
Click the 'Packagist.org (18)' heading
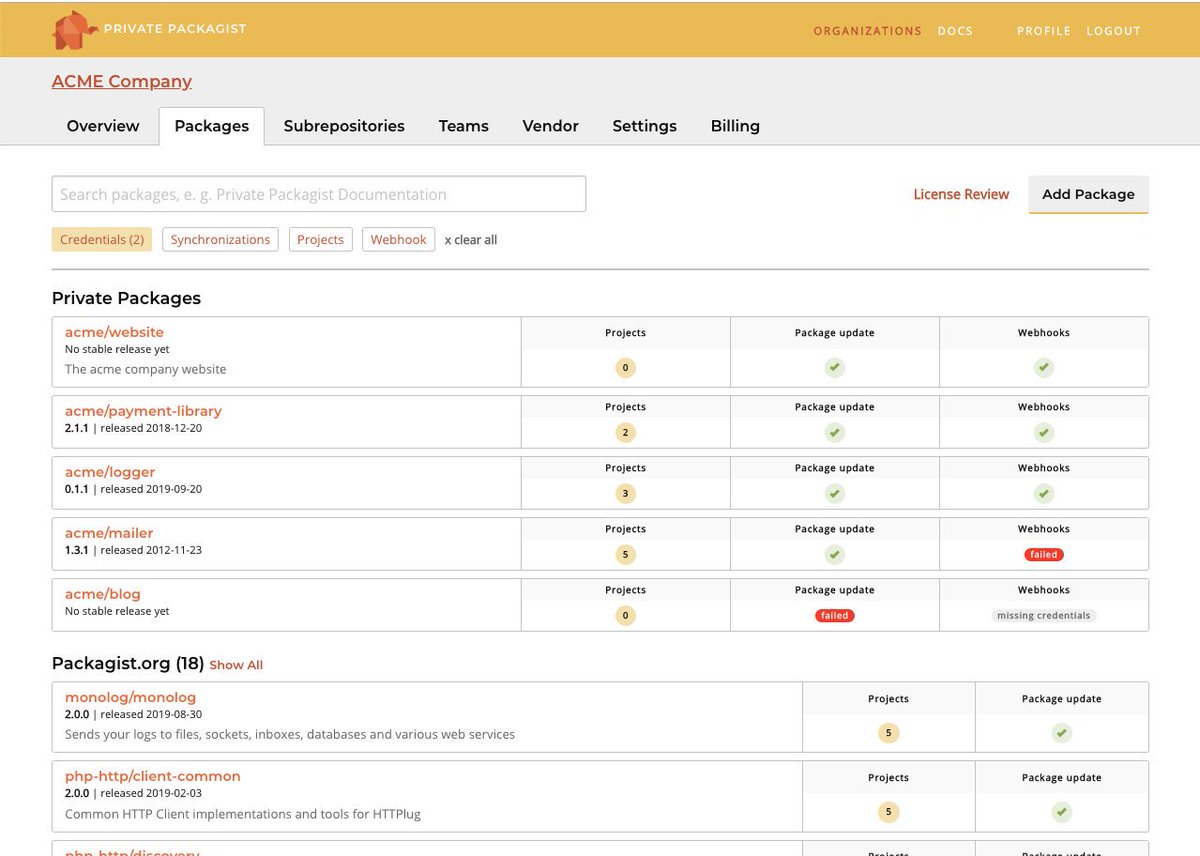[x=128, y=663]
